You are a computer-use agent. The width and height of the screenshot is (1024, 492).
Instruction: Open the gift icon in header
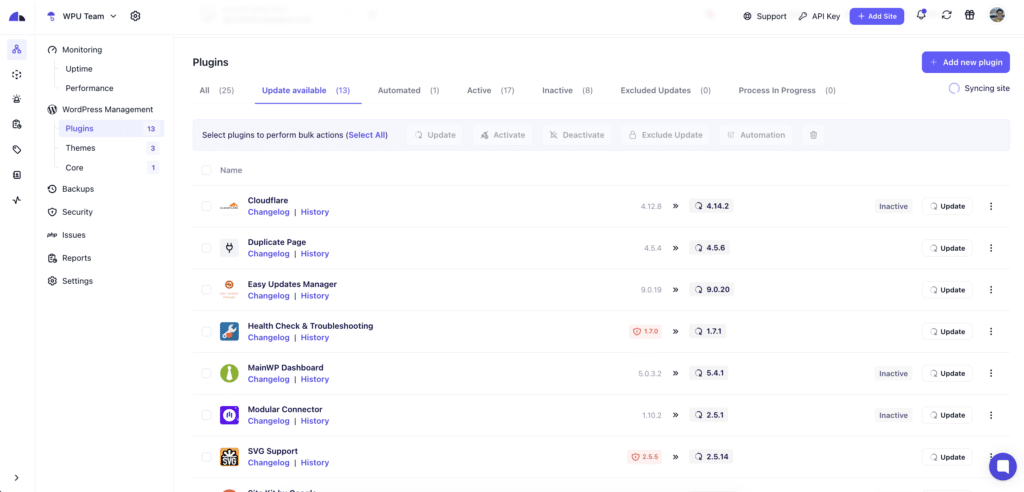(x=970, y=16)
